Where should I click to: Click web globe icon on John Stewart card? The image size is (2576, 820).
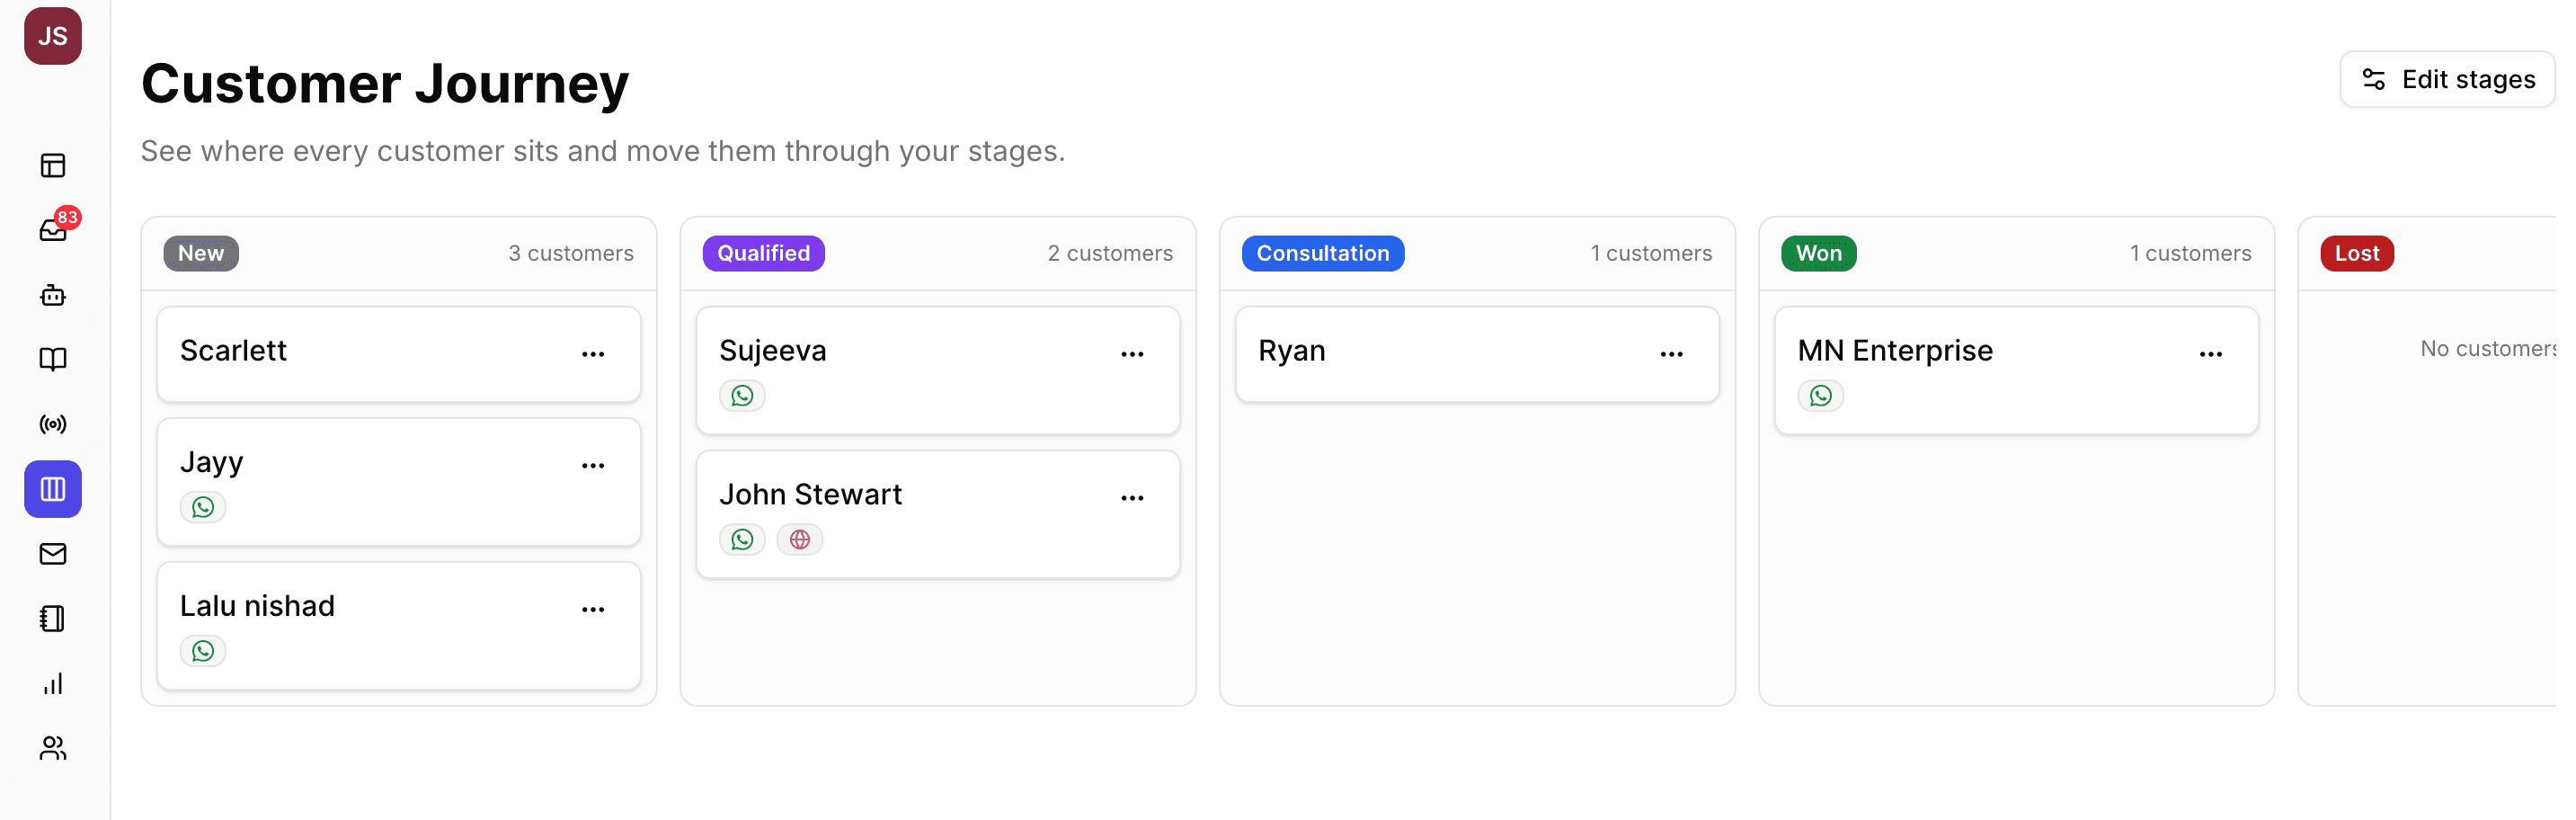800,540
